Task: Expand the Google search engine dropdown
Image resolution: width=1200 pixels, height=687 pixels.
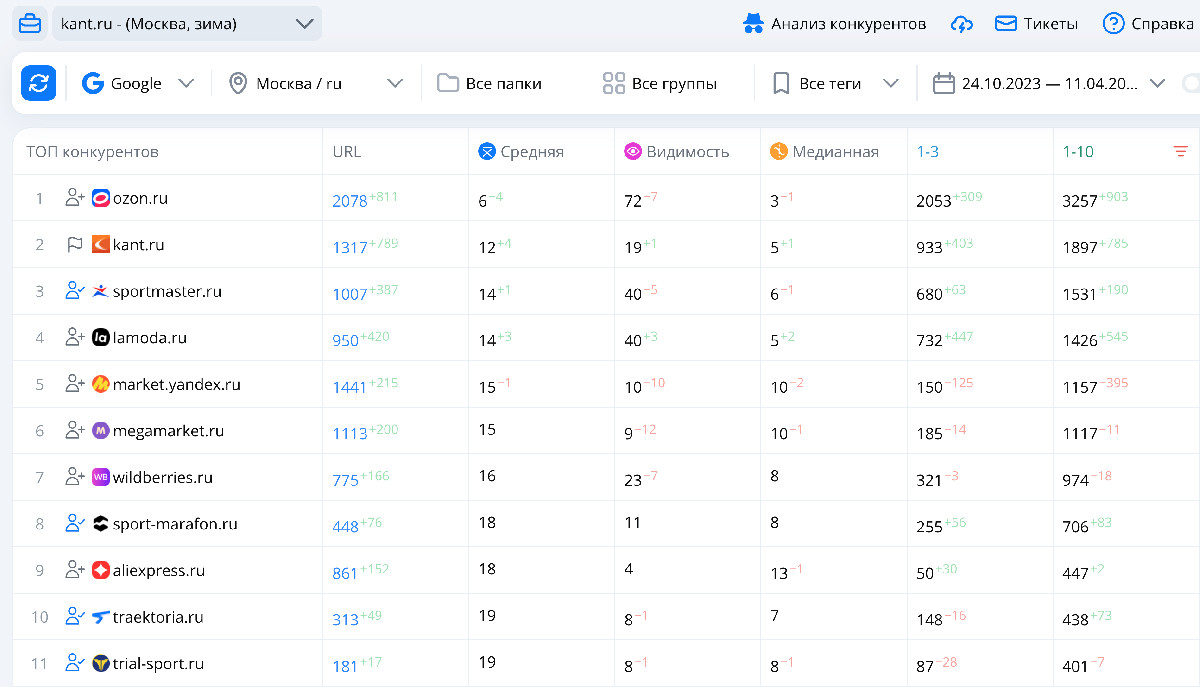Action: (x=138, y=83)
